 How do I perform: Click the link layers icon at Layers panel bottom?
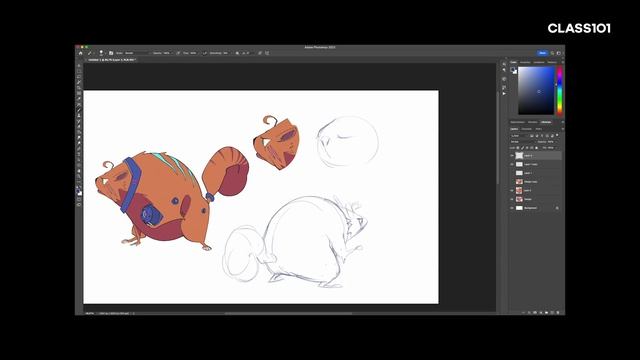click(523, 313)
